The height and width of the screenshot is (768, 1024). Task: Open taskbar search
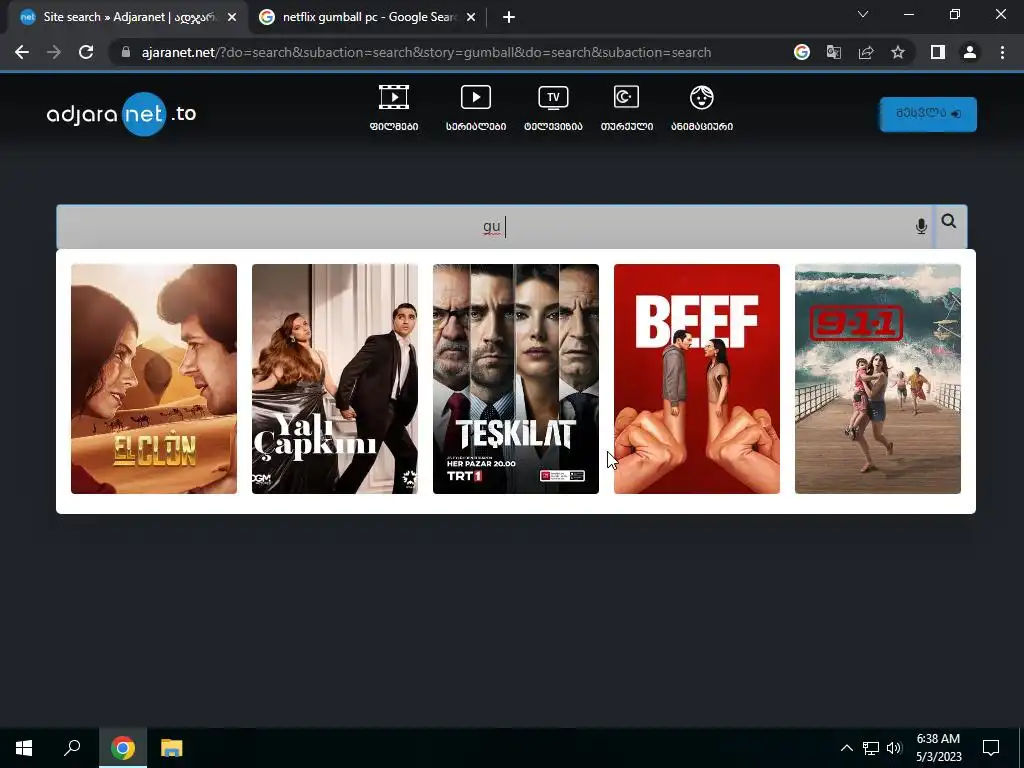tap(72, 748)
